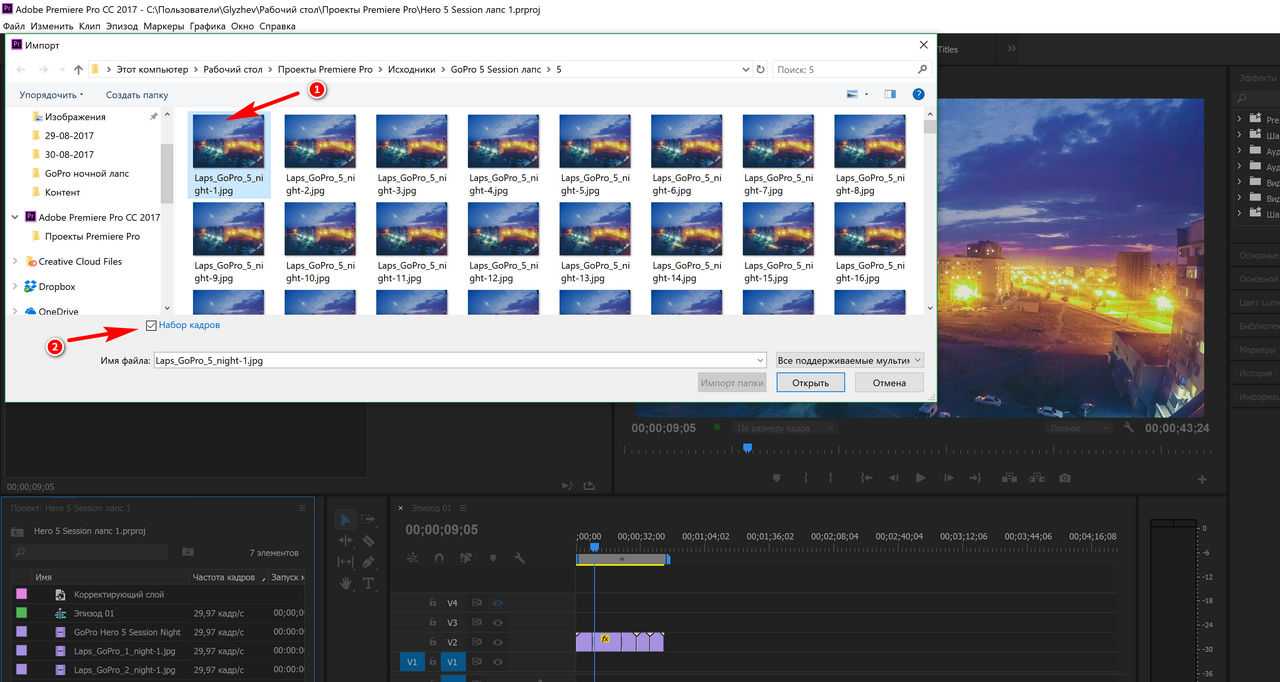1280x682 pixels.
Task: Open timeline settings wrench icon
Action: click(519, 558)
